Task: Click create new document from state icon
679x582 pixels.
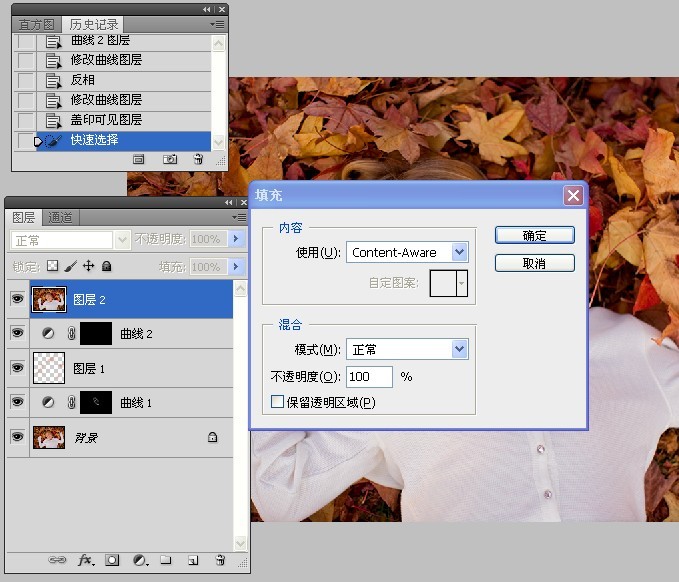Action: click(139, 159)
